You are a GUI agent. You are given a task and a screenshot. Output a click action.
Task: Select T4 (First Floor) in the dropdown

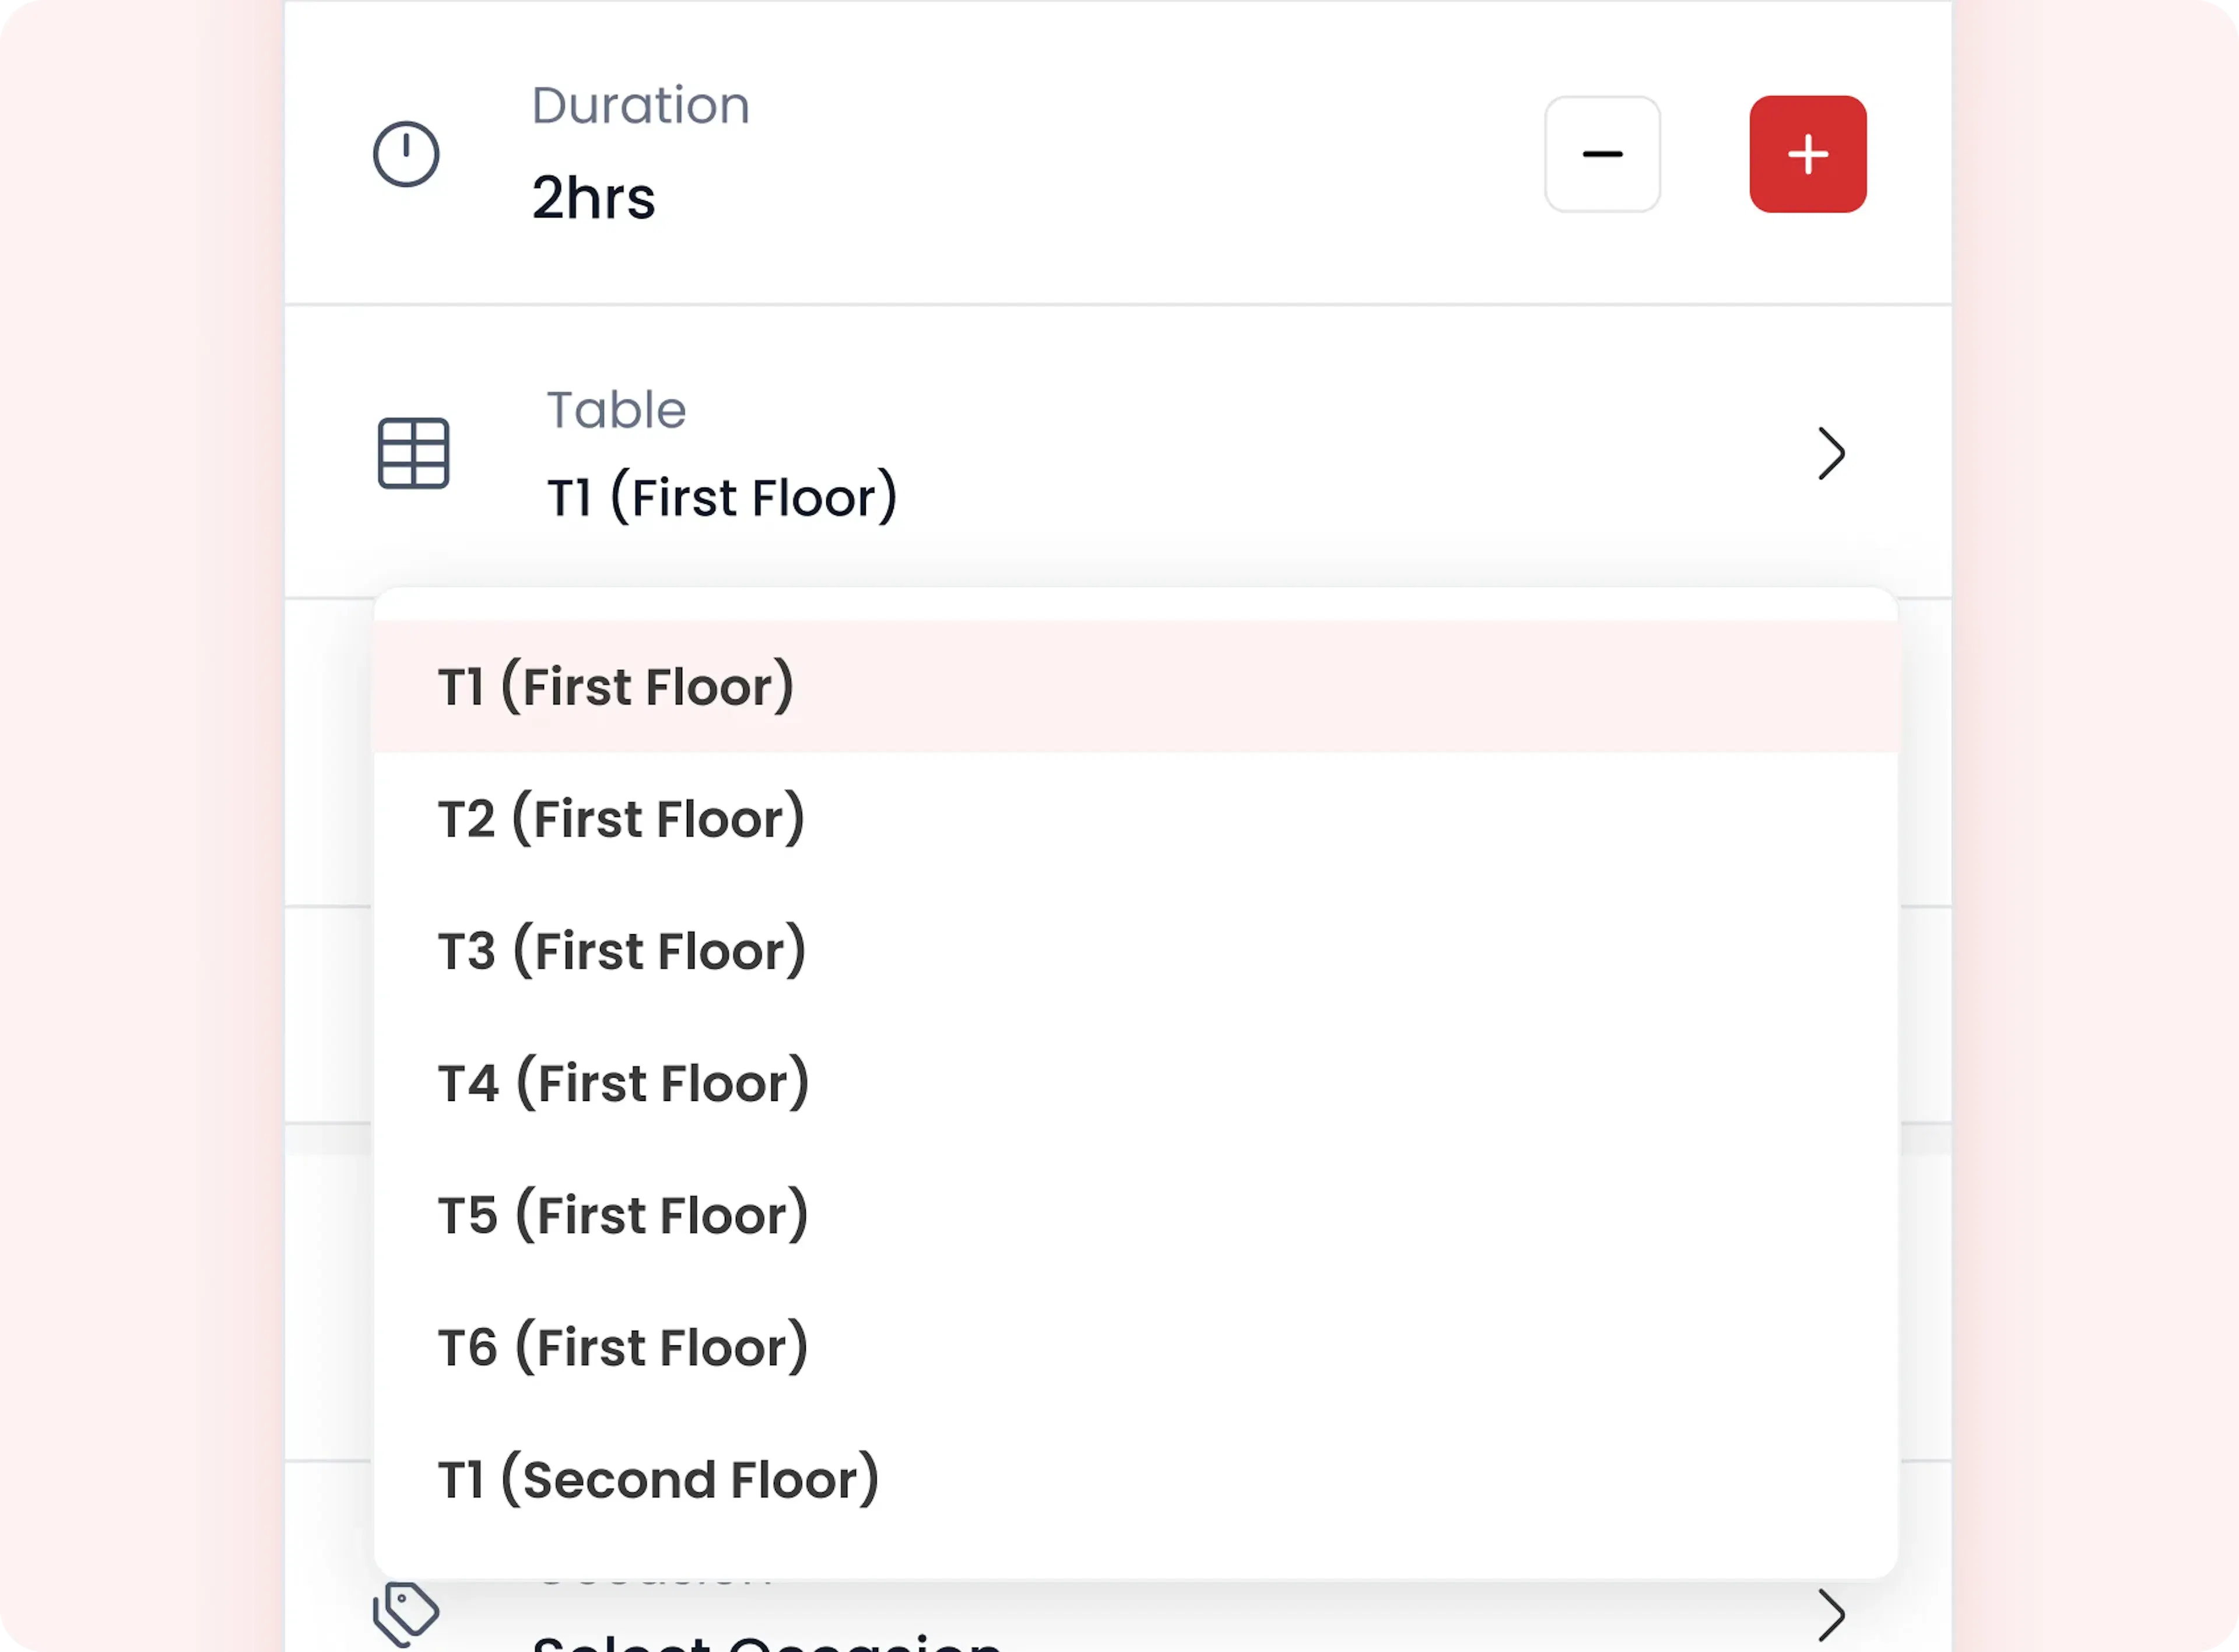click(x=624, y=1083)
